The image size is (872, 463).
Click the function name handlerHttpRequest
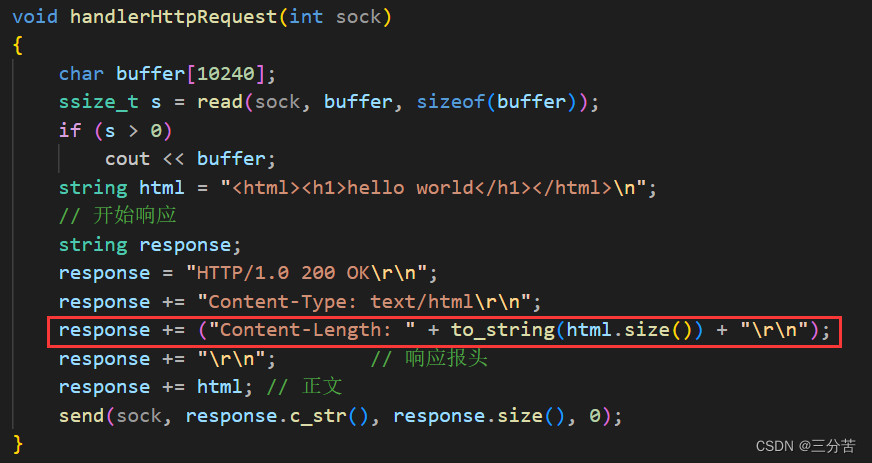click(x=173, y=17)
